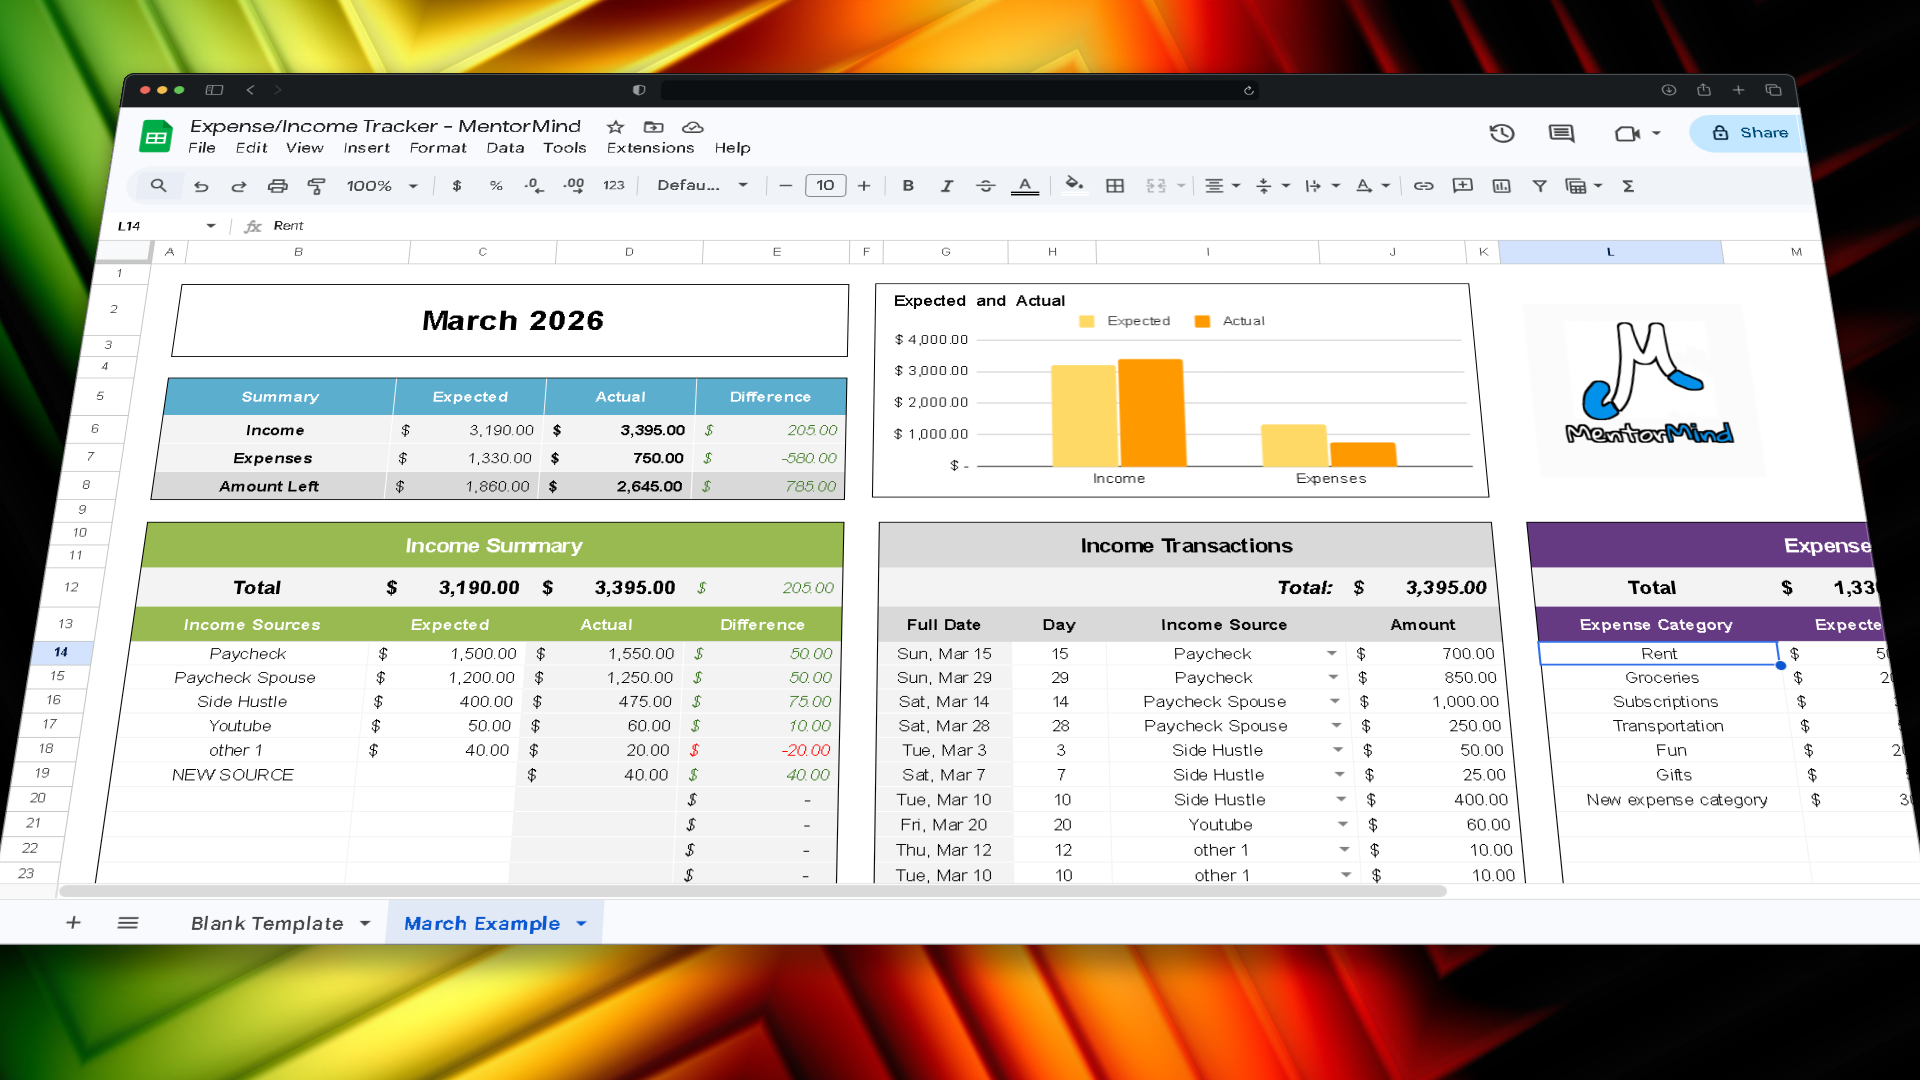The width and height of the screenshot is (1920, 1080).
Task: Open the Extensions menu
Action: (x=650, y=148)
